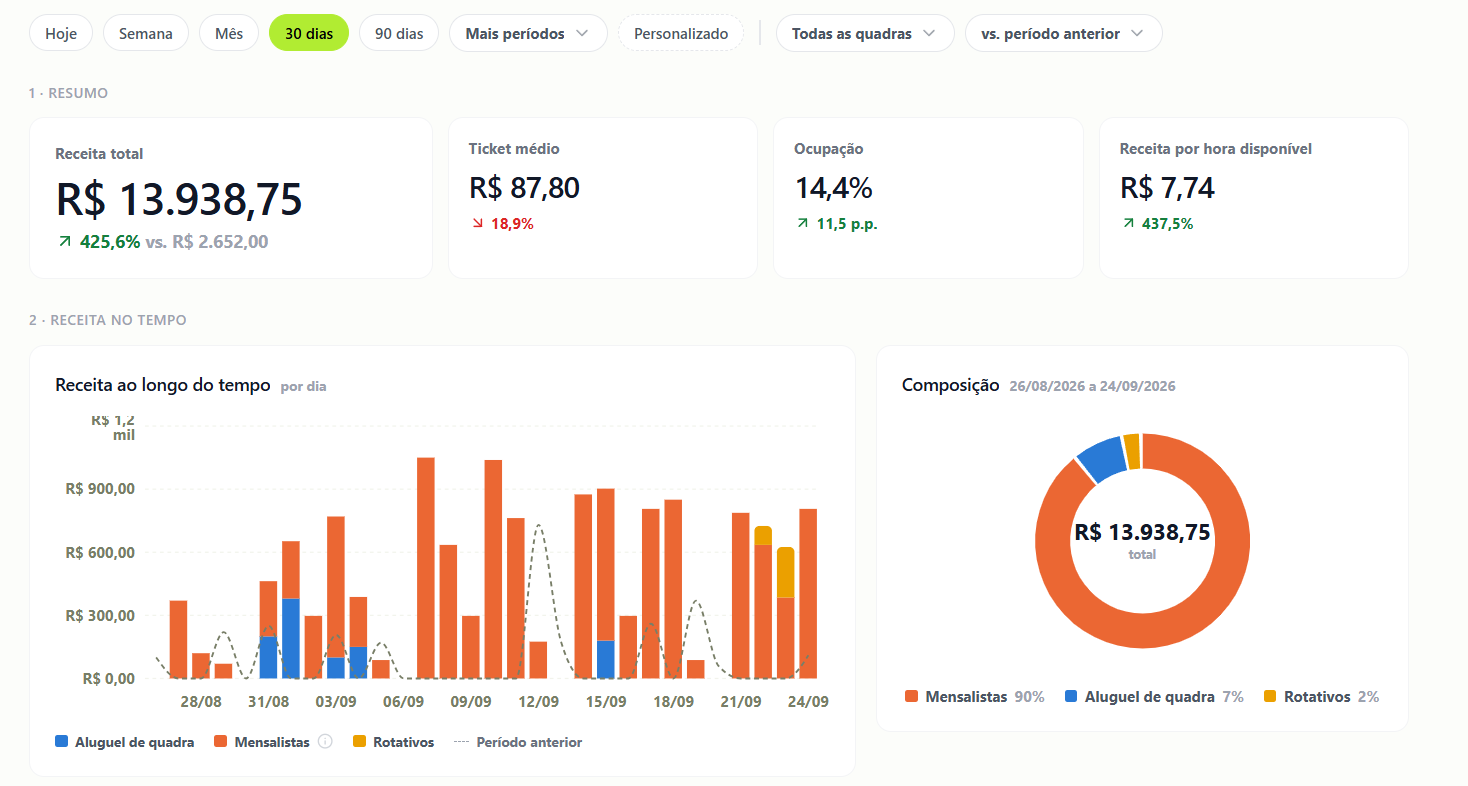Toggle the Mensalistas series label under the bar chart
The image size is (1468, 786).
point(272,742)
